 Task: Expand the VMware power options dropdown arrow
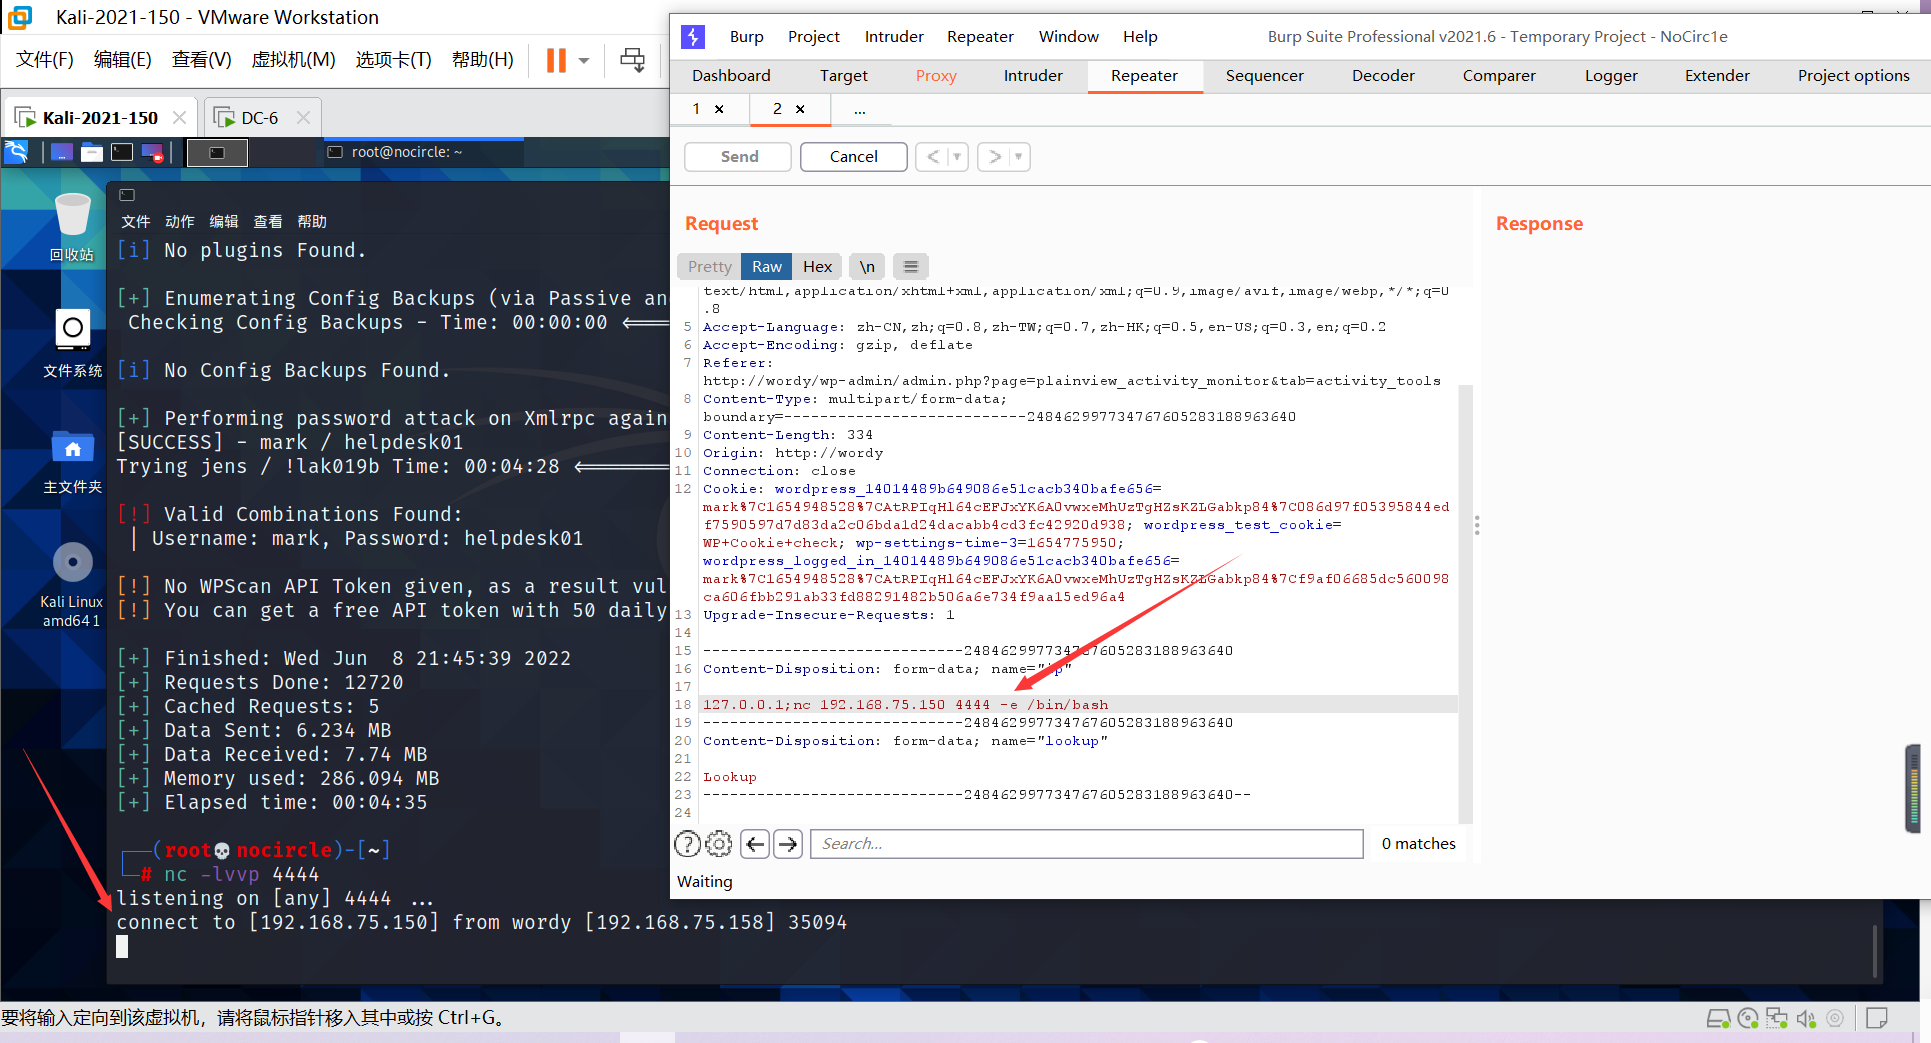coord(584,61)
